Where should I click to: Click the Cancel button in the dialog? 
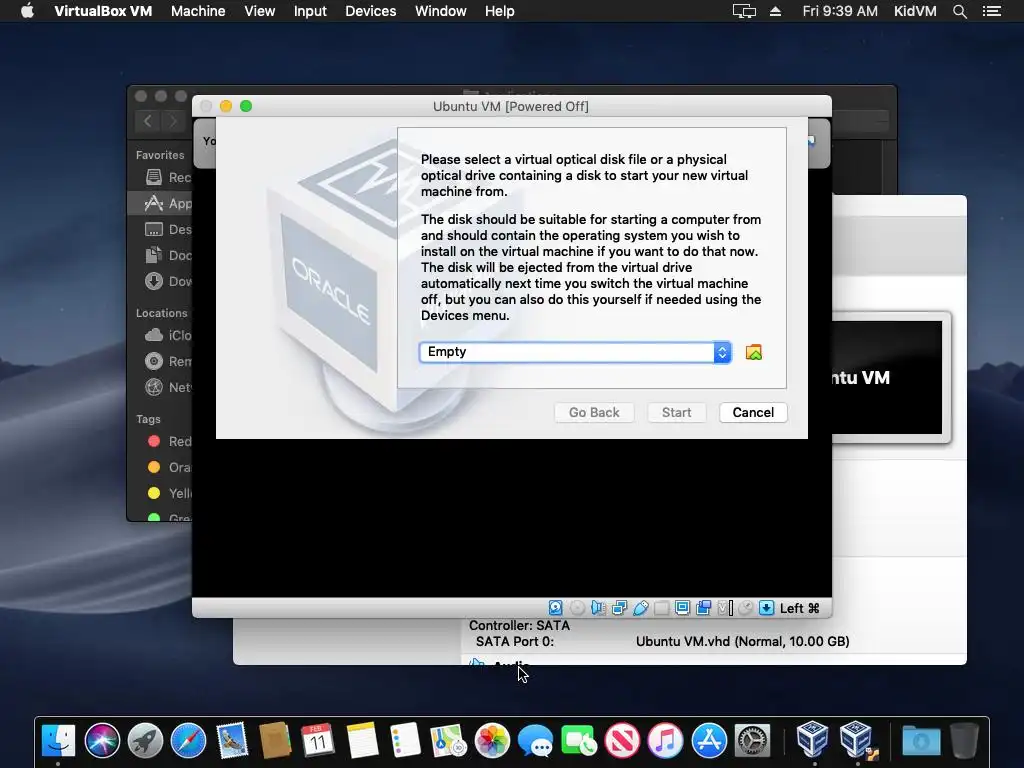pyautogui.click(x=753, y=412)
